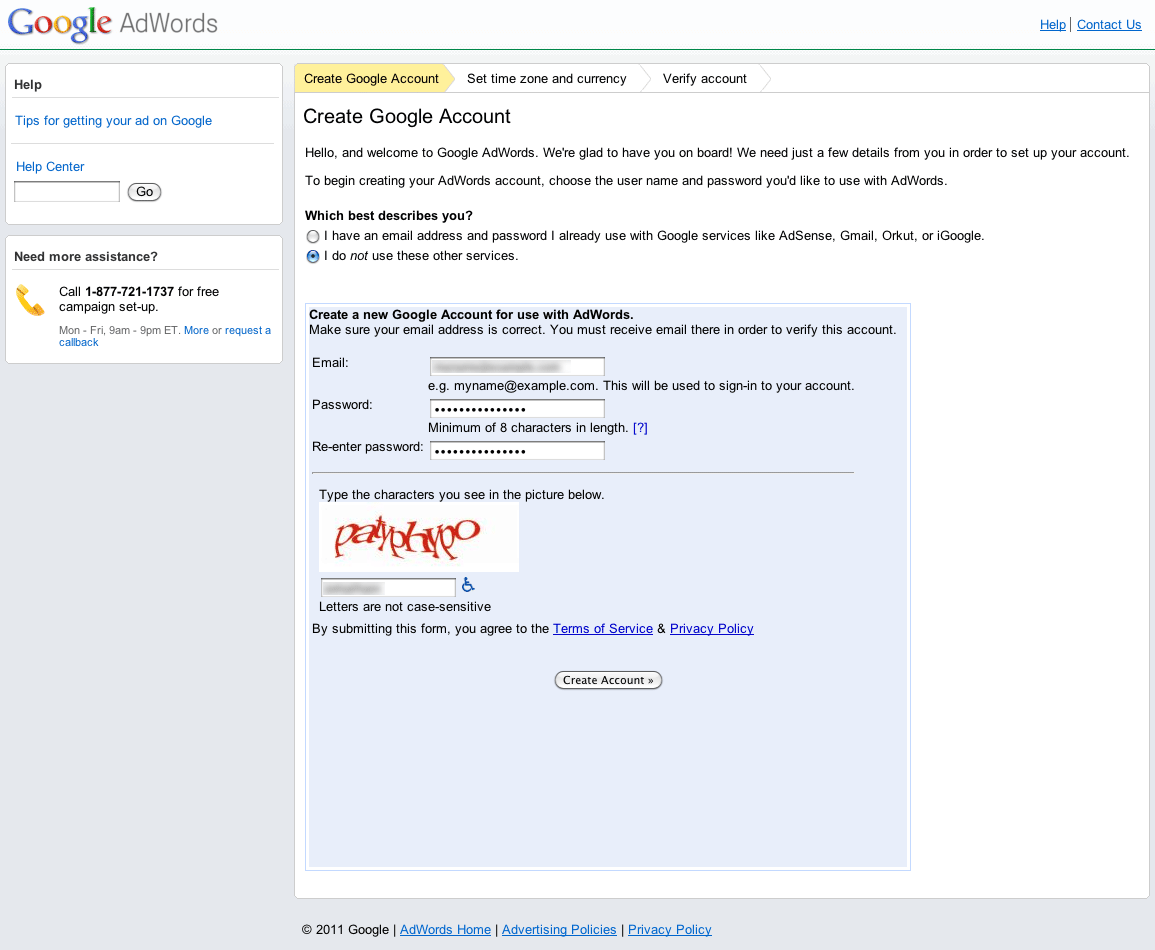Open the Contact Us link

click(1109, 24)
